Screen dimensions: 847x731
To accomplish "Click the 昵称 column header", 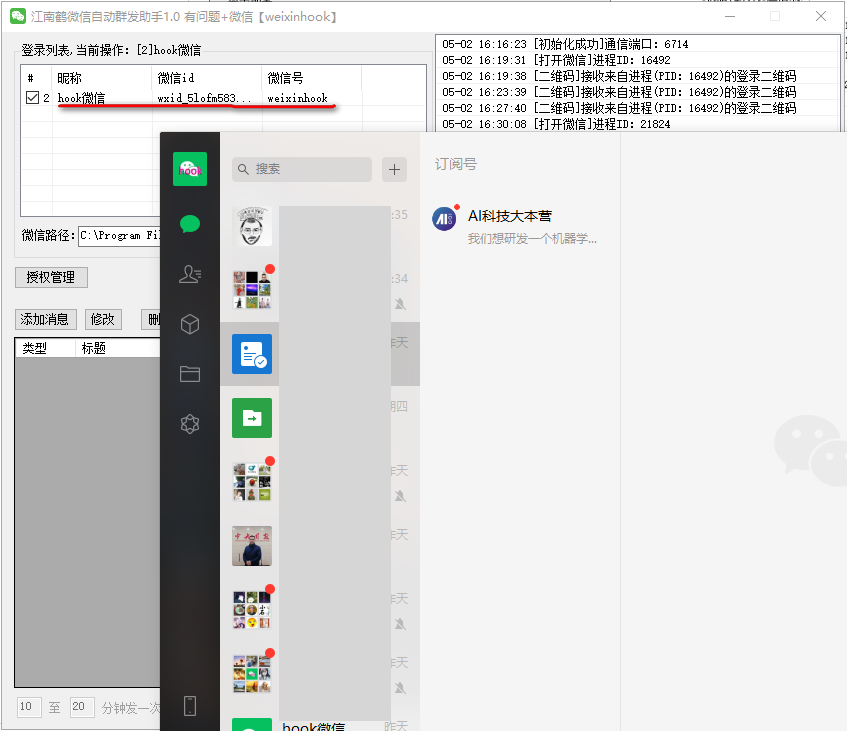I will [102, 78].
